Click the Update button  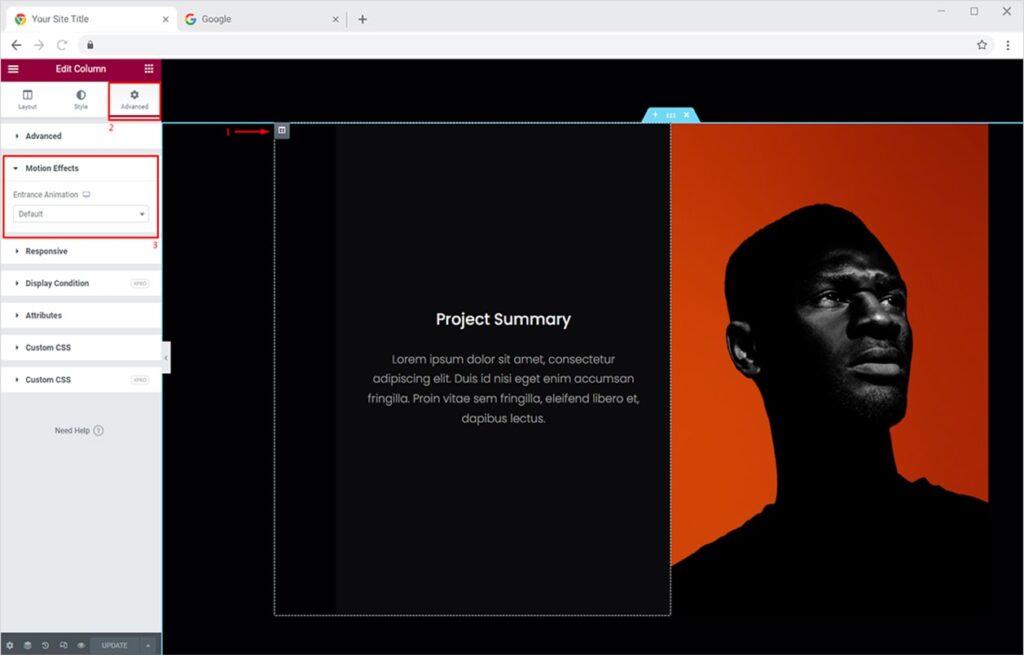coord(114,645)
